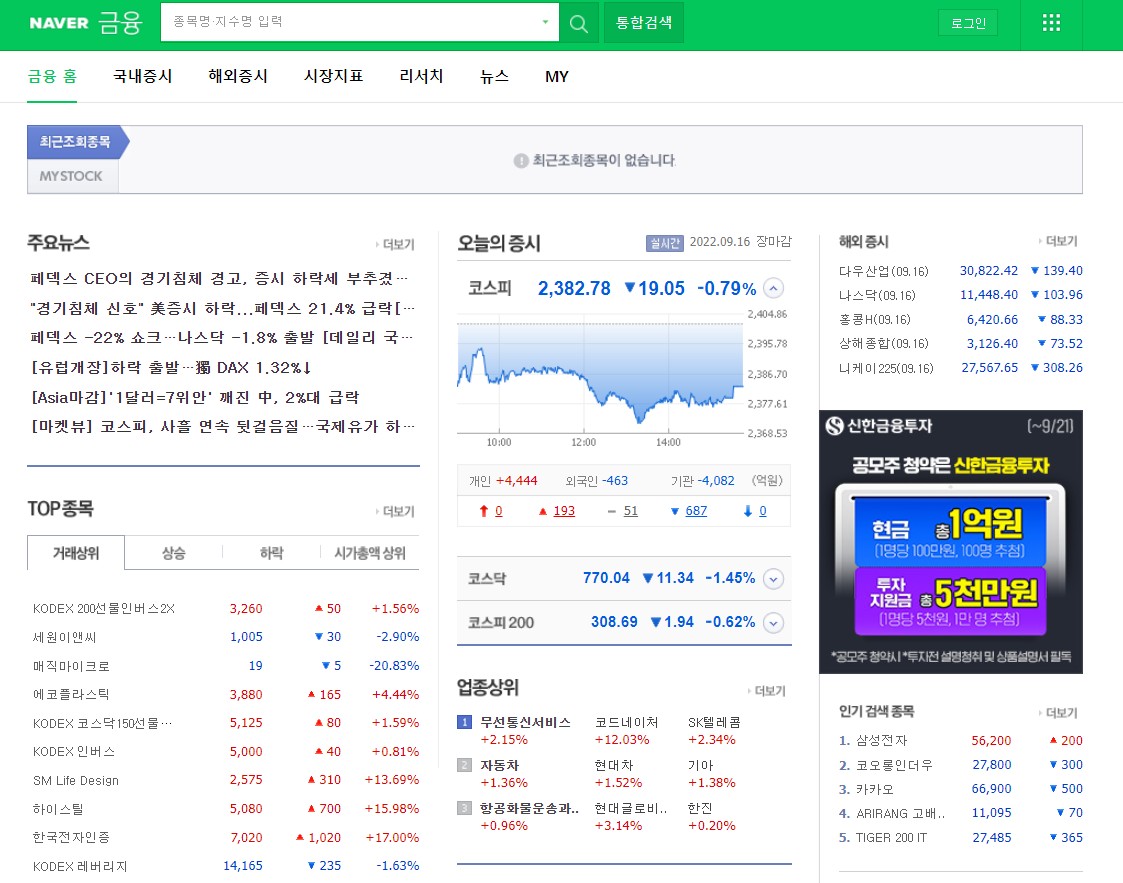Open 더보기 for 업종상위

[766, 691]
